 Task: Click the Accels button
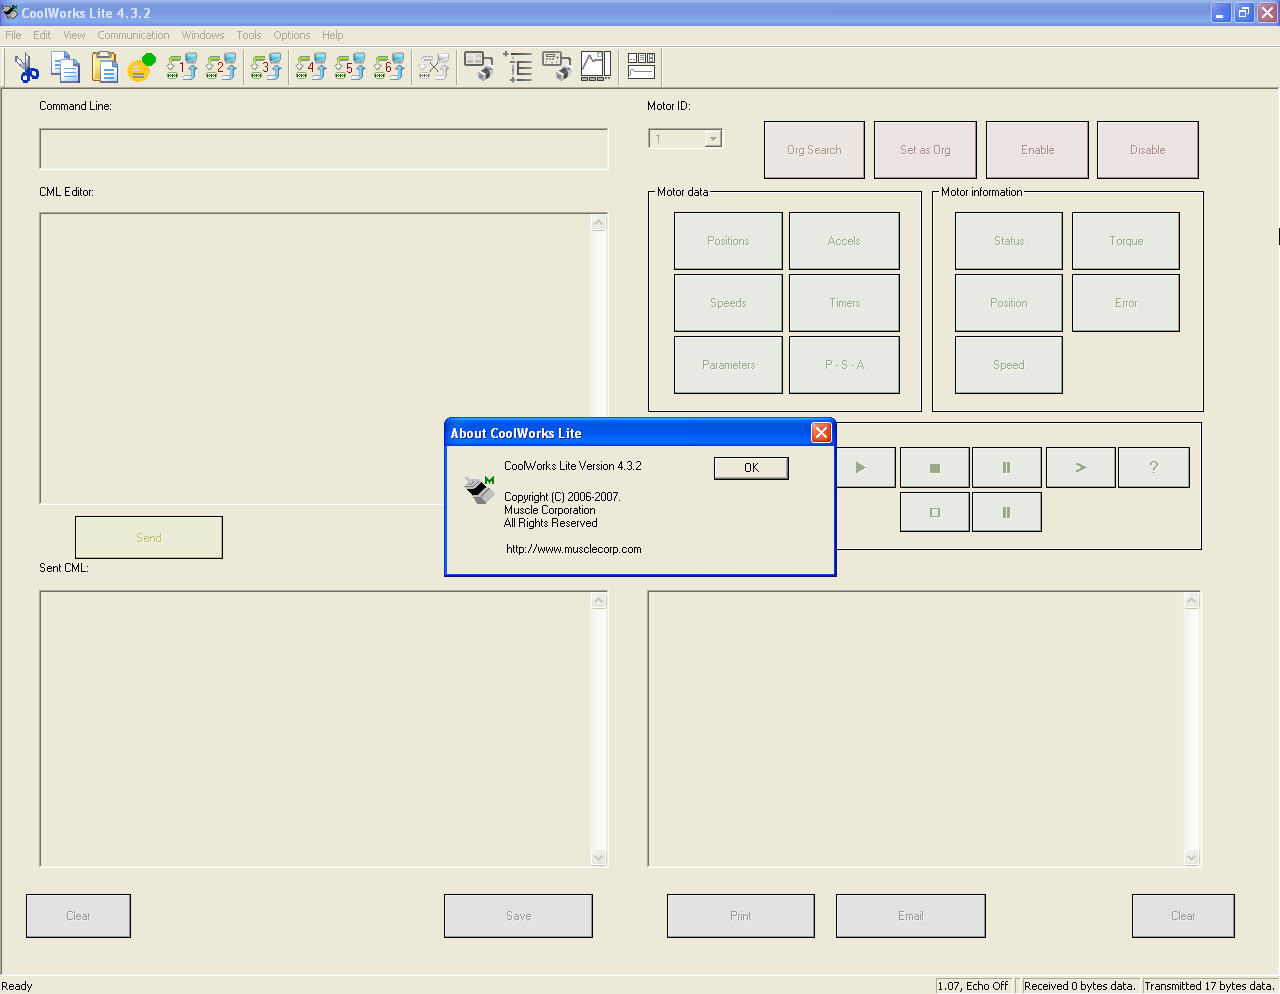pyautogui.click(x=844, y=241)
